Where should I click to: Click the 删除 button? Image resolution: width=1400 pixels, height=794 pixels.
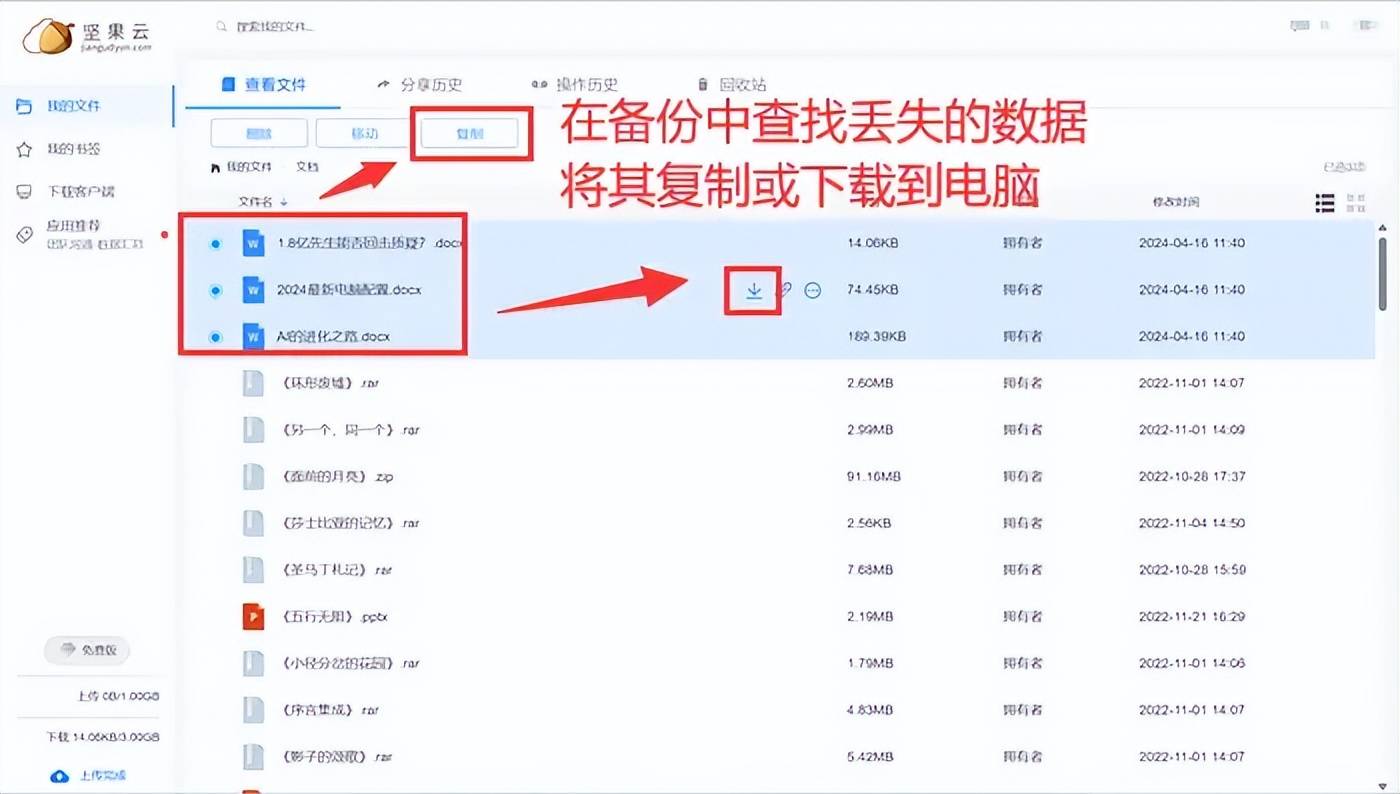(x=258, y=134)
